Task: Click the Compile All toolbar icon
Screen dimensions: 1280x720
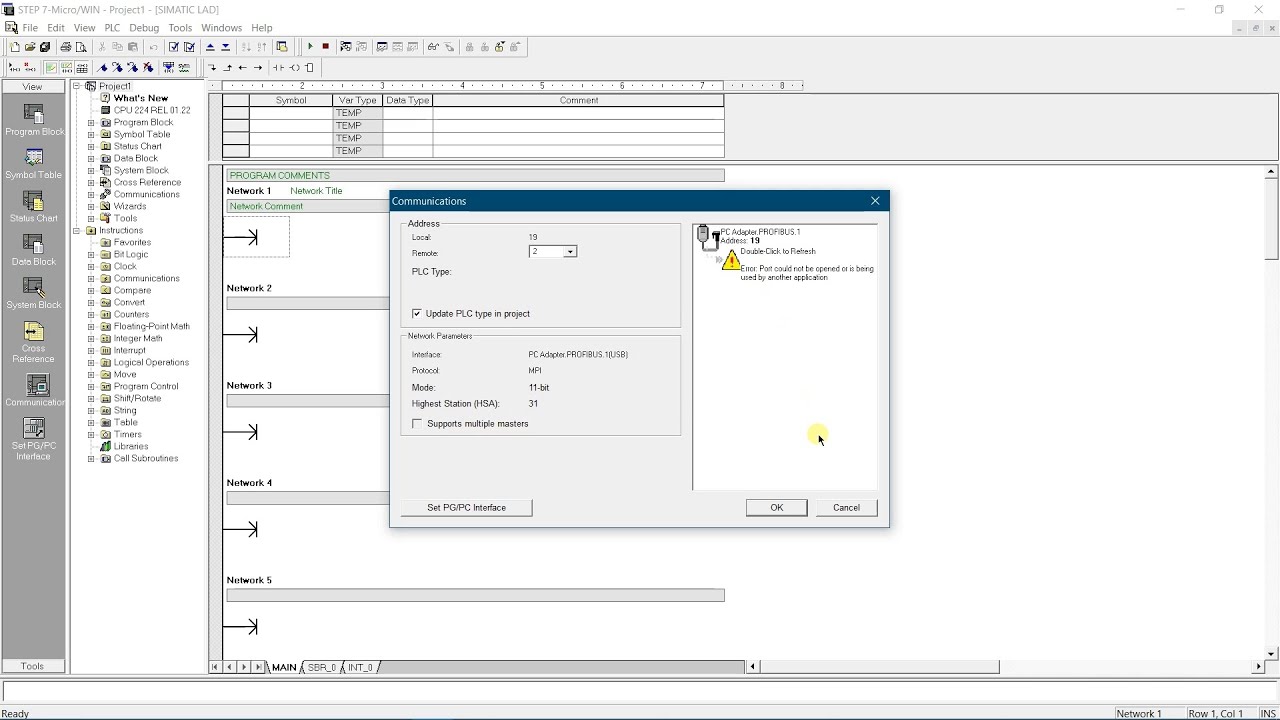Action: click(189, 47)
